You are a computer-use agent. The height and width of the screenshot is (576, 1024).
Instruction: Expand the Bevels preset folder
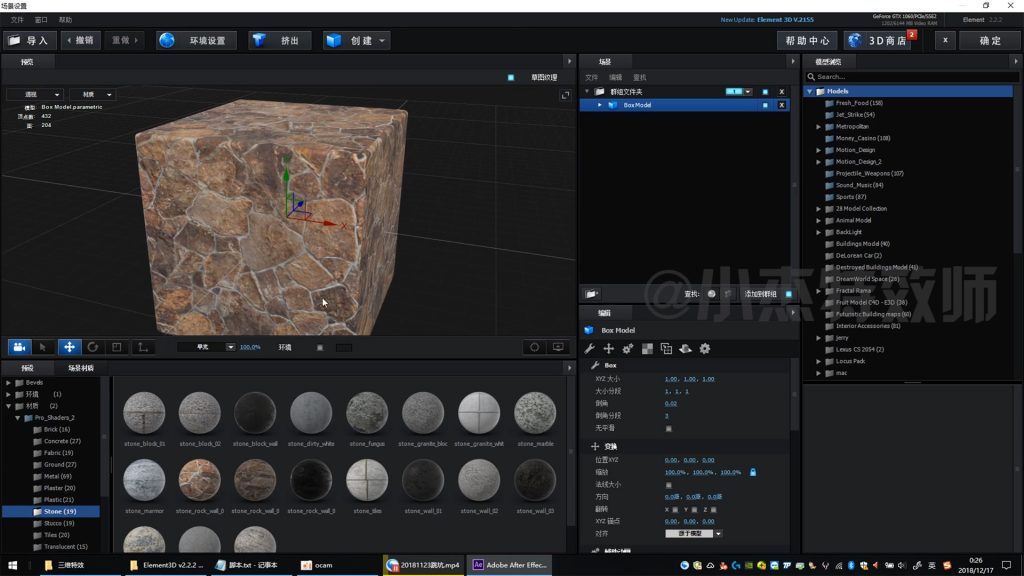coord(9,382)
